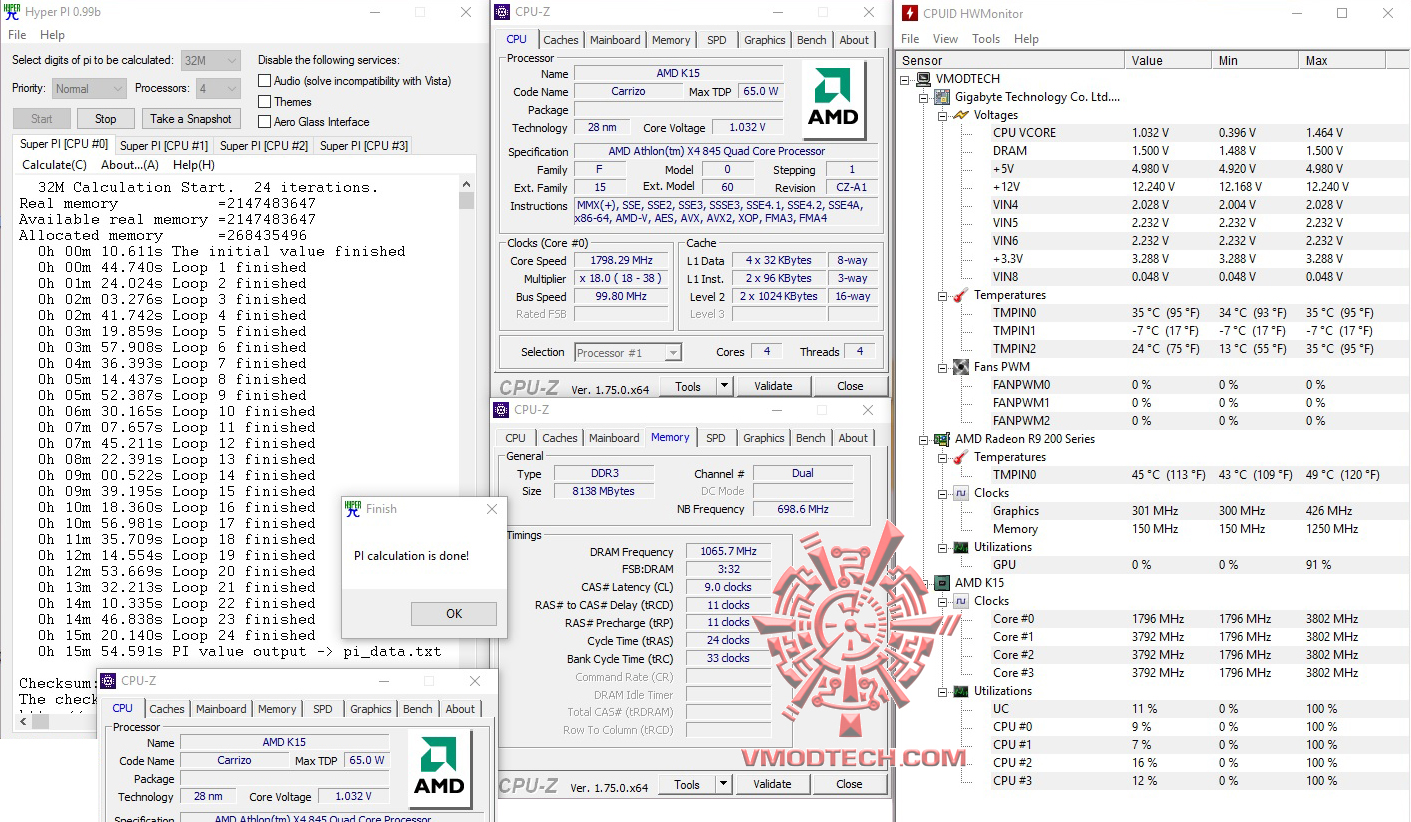Open the Tools menu in HWMonitor's menu bar

click(x=986, y=39)
